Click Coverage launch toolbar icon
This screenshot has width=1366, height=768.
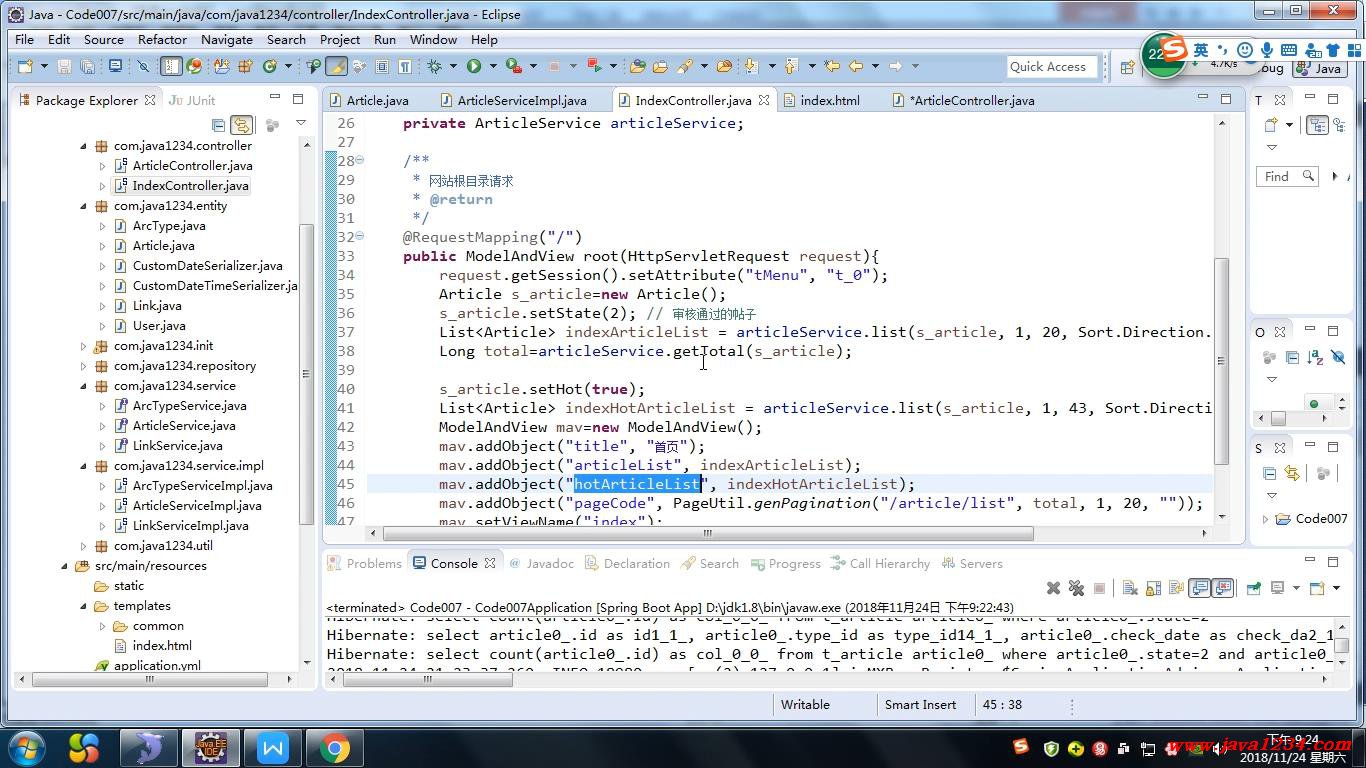513,66
